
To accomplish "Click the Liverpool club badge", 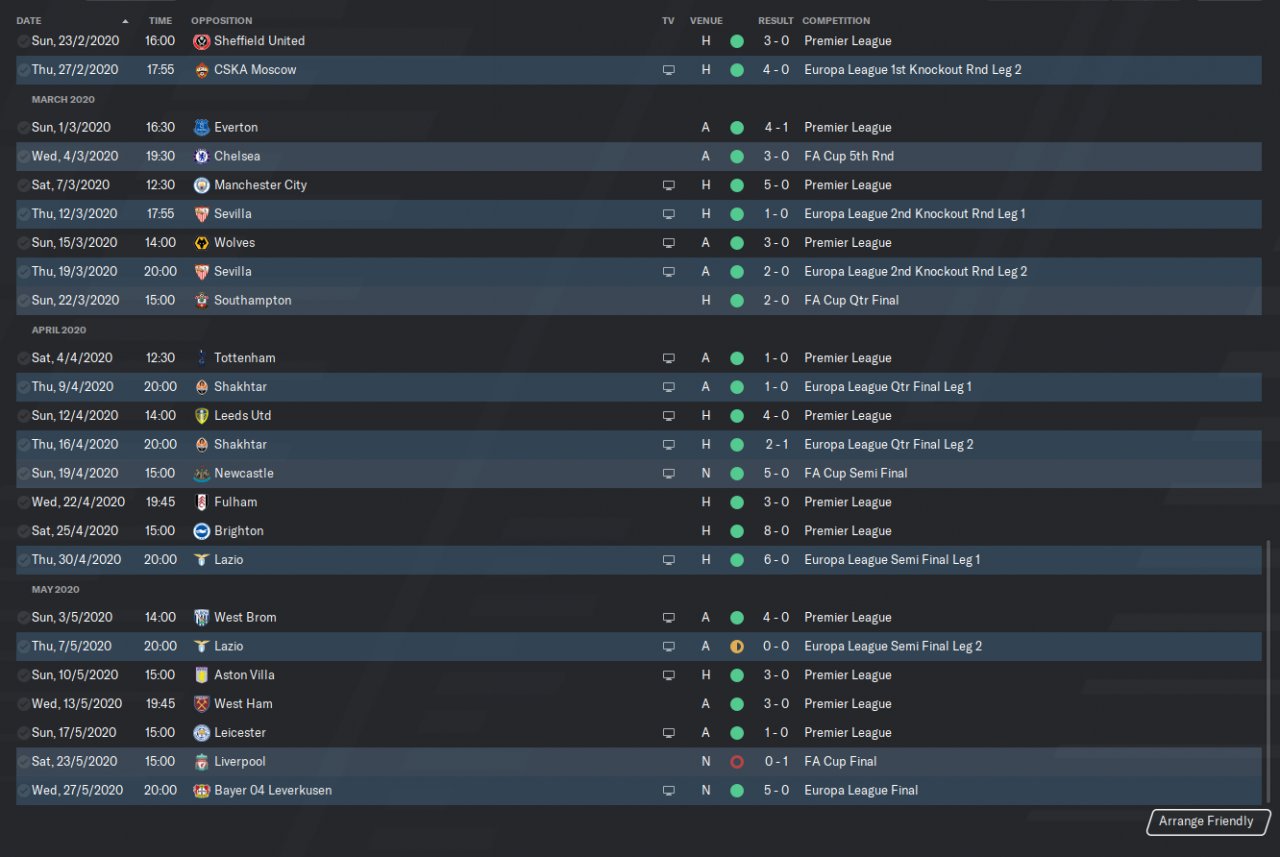I will (x=201, y=762).
